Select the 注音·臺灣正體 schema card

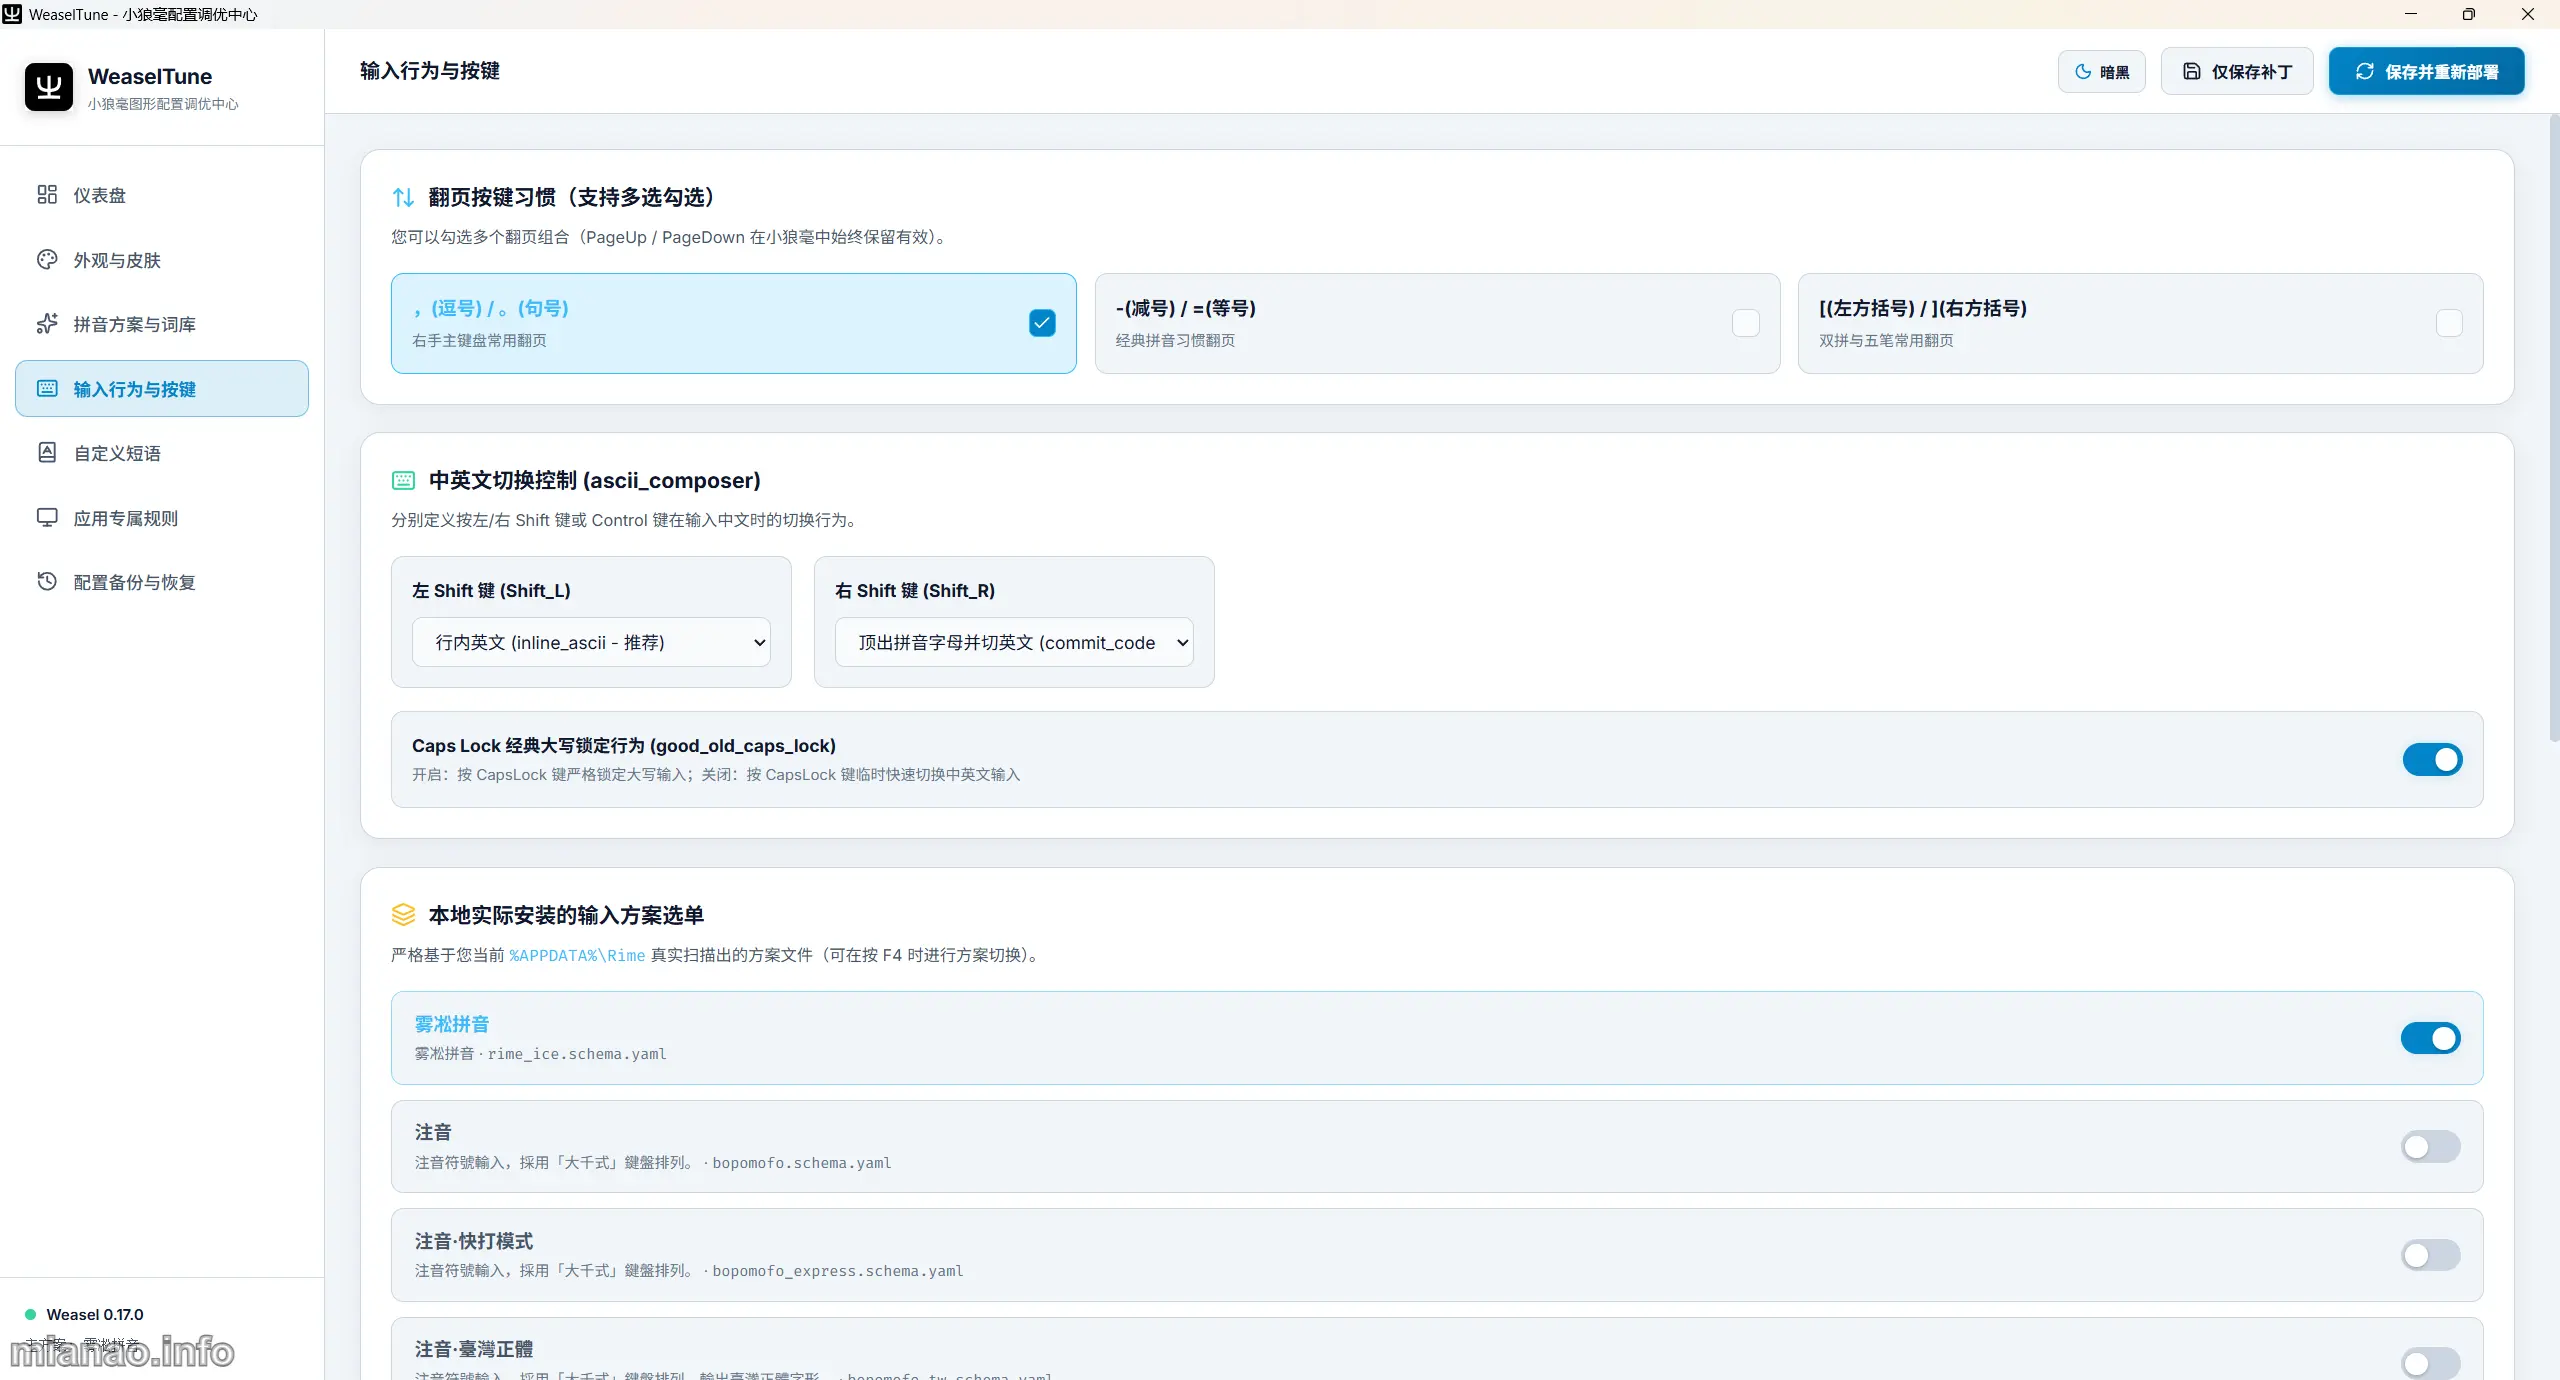[1437, 1350]
